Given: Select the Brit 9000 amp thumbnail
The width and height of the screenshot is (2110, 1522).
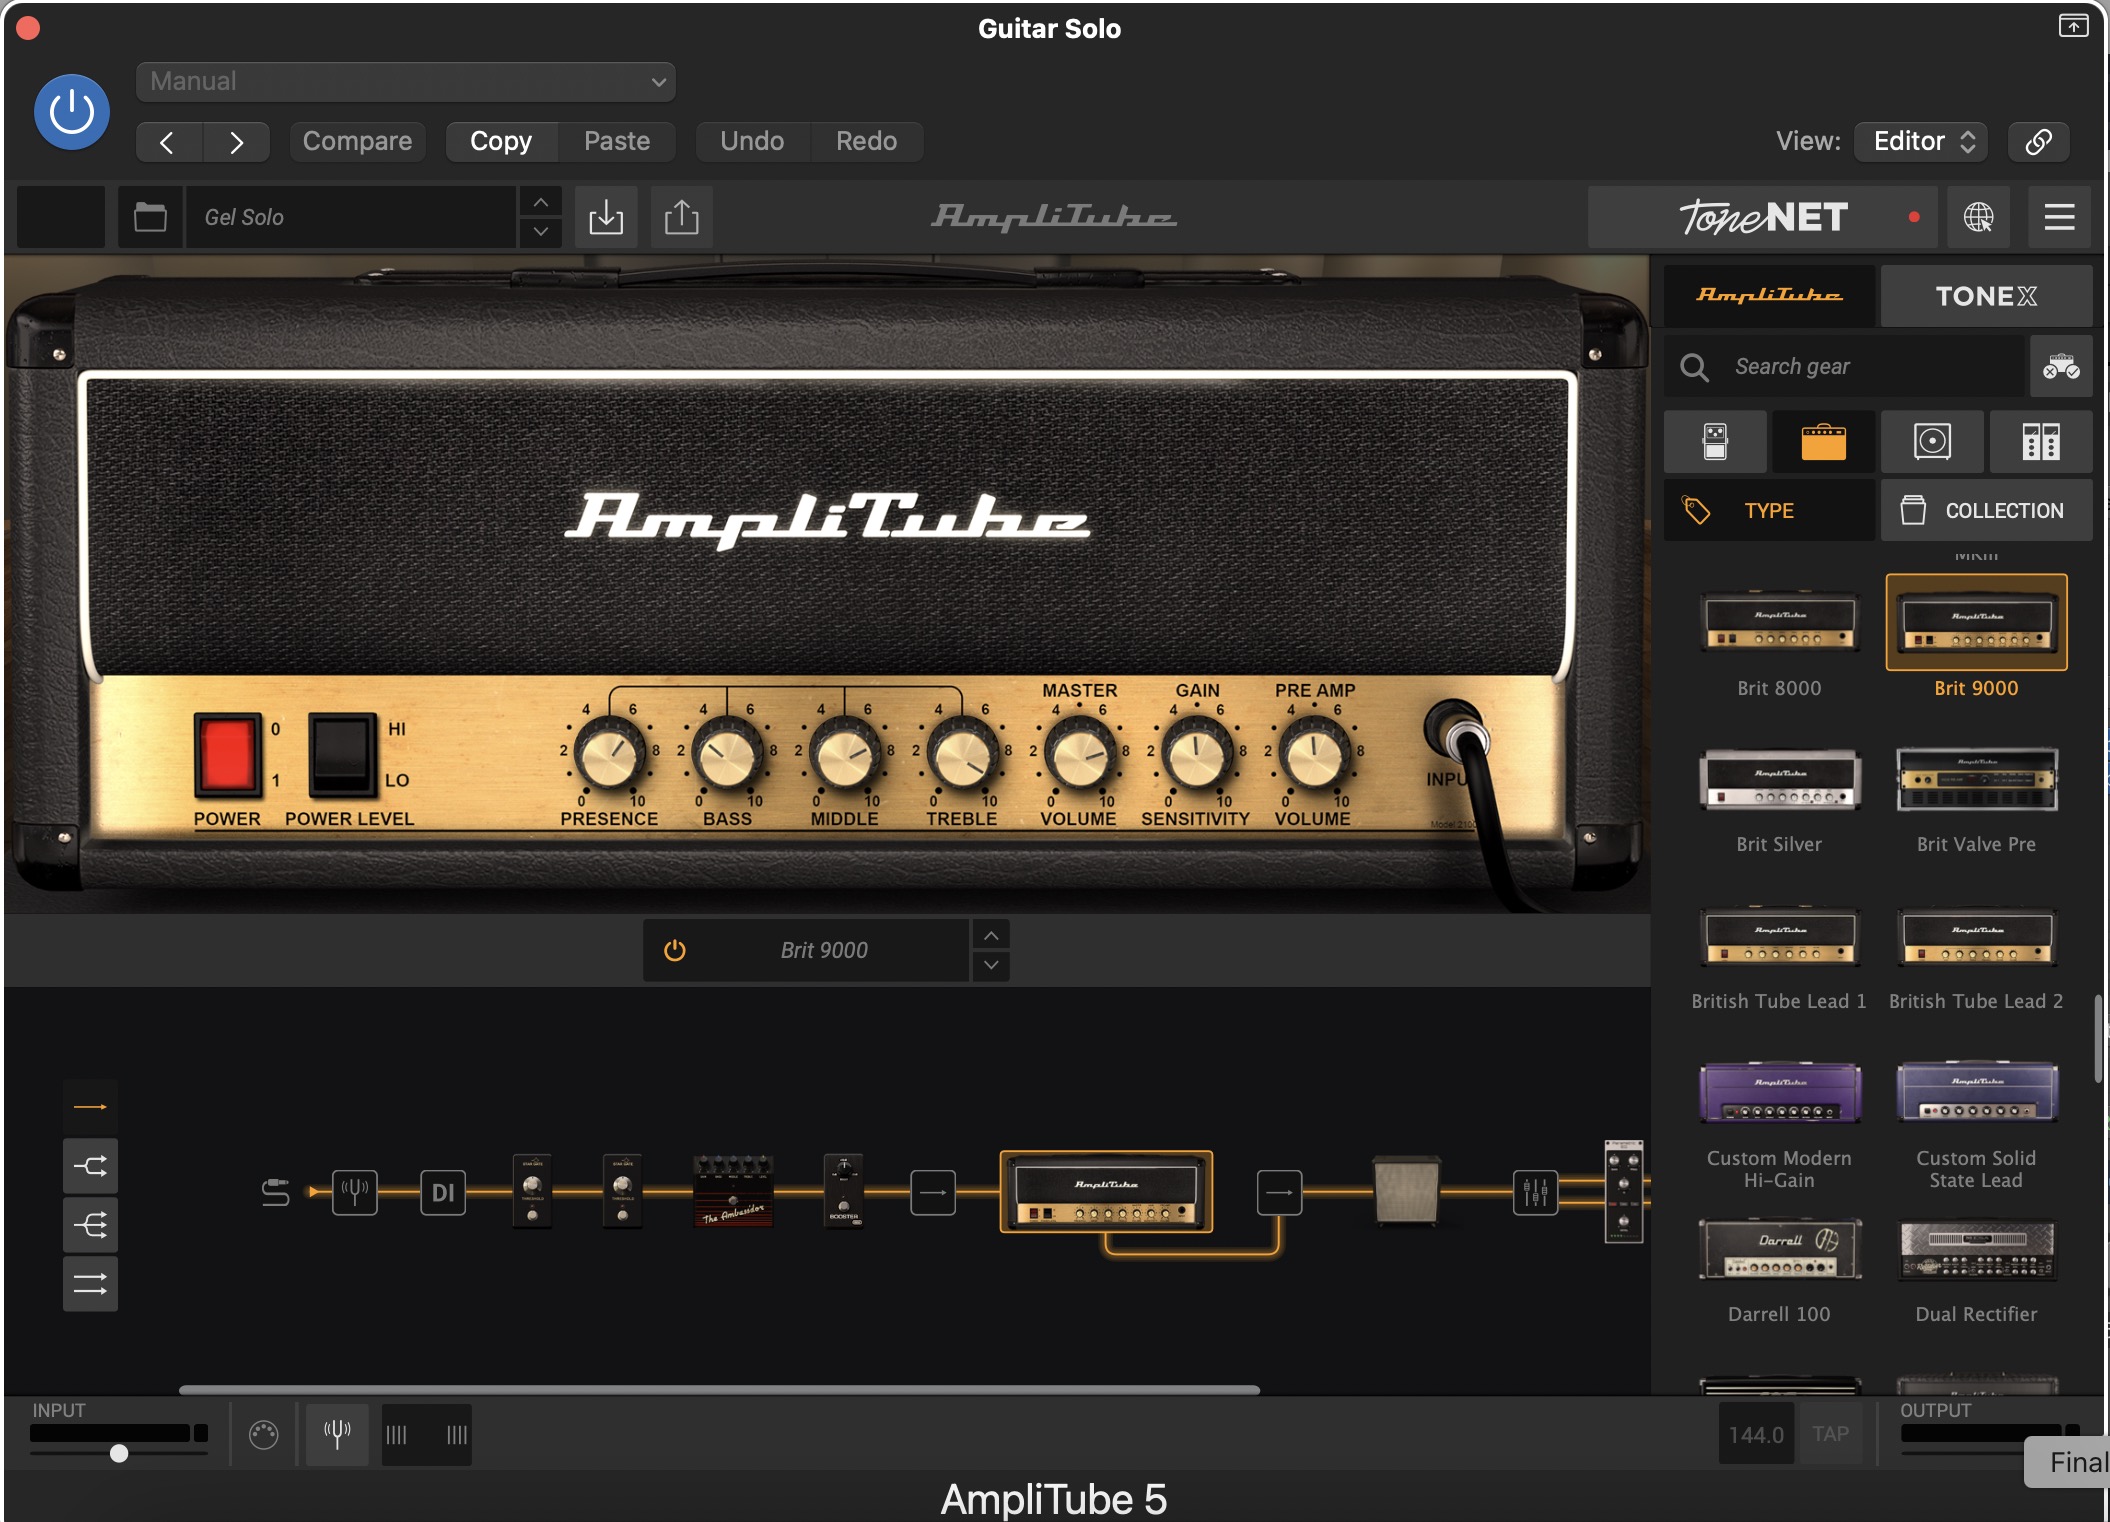Looking at the screenshot, I should pyautogui.click(x=1976, y=622).
